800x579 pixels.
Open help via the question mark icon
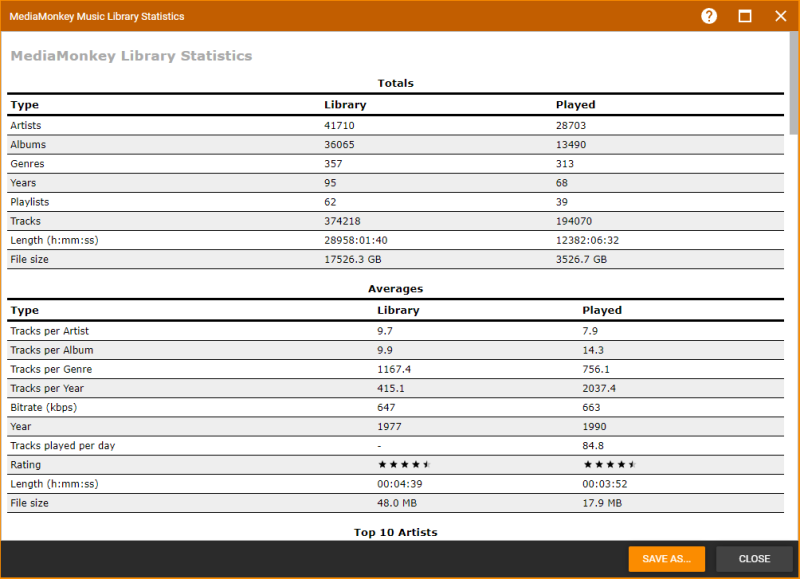[x=709, y=16]
